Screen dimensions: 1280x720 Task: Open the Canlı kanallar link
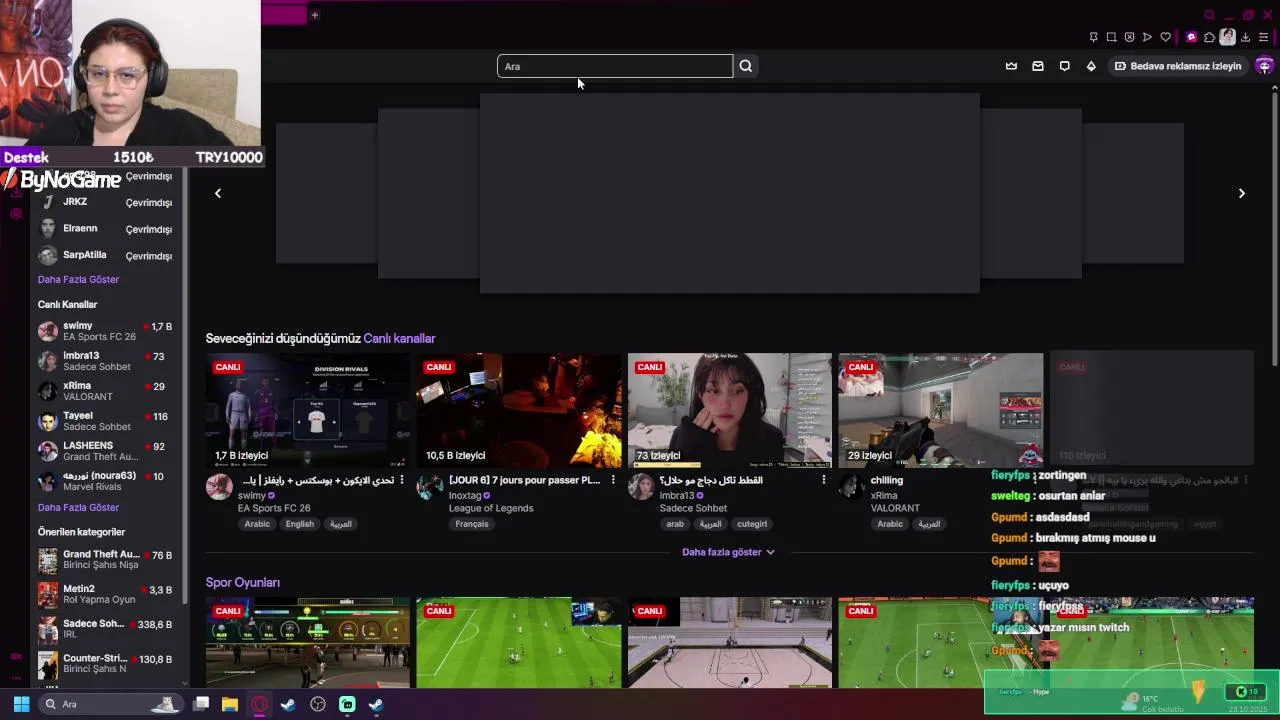(x=399, y=338)
